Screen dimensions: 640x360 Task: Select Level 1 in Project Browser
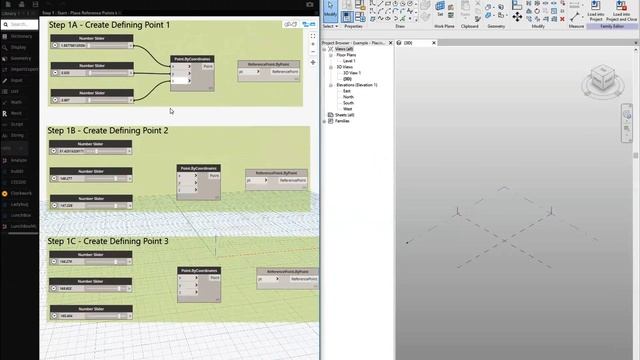349,61
